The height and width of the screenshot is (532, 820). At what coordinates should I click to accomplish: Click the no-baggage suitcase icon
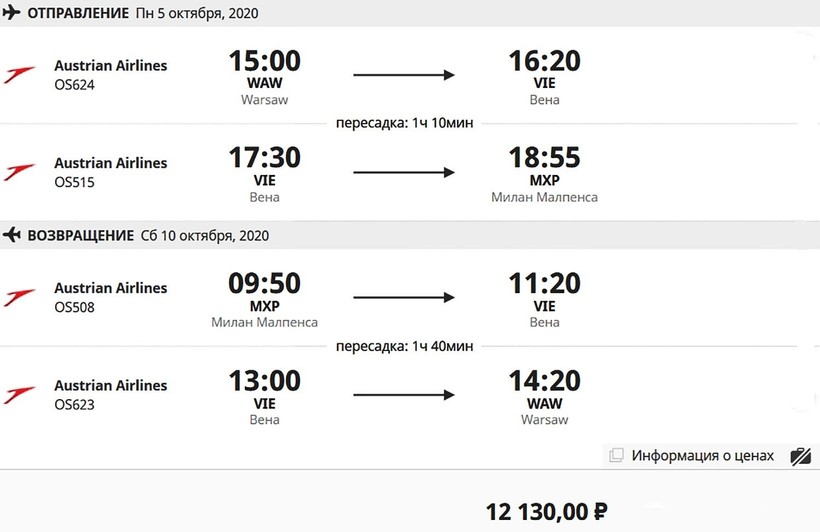(800, 456)
